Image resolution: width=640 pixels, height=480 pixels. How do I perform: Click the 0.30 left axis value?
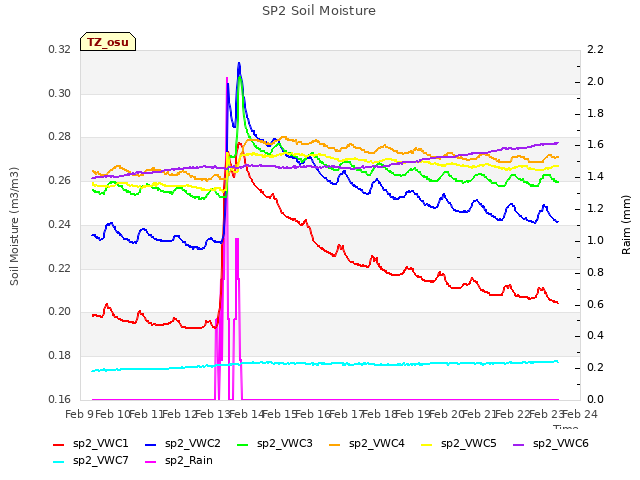click(x=60, y=93)
